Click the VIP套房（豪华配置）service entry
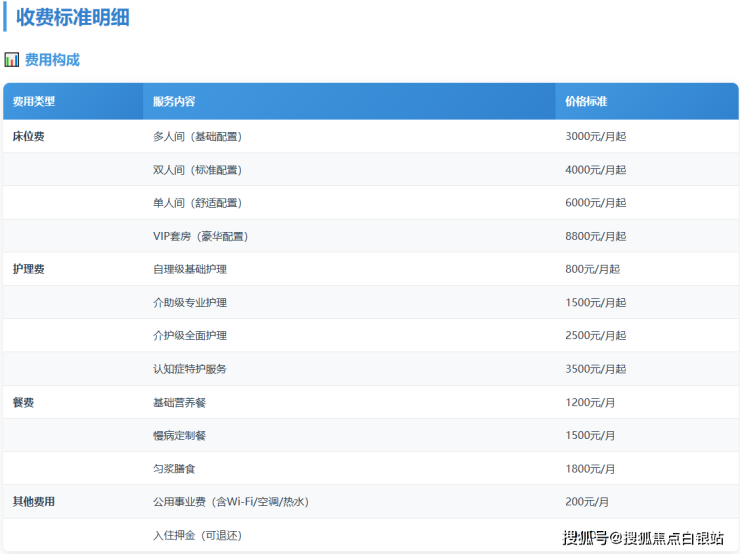 click(x=200, y=236)
